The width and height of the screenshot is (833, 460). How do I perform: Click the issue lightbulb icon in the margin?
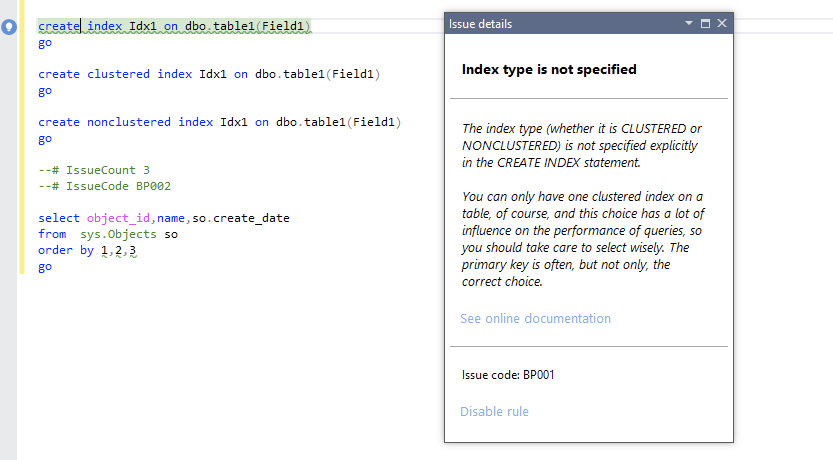point(9,27)
